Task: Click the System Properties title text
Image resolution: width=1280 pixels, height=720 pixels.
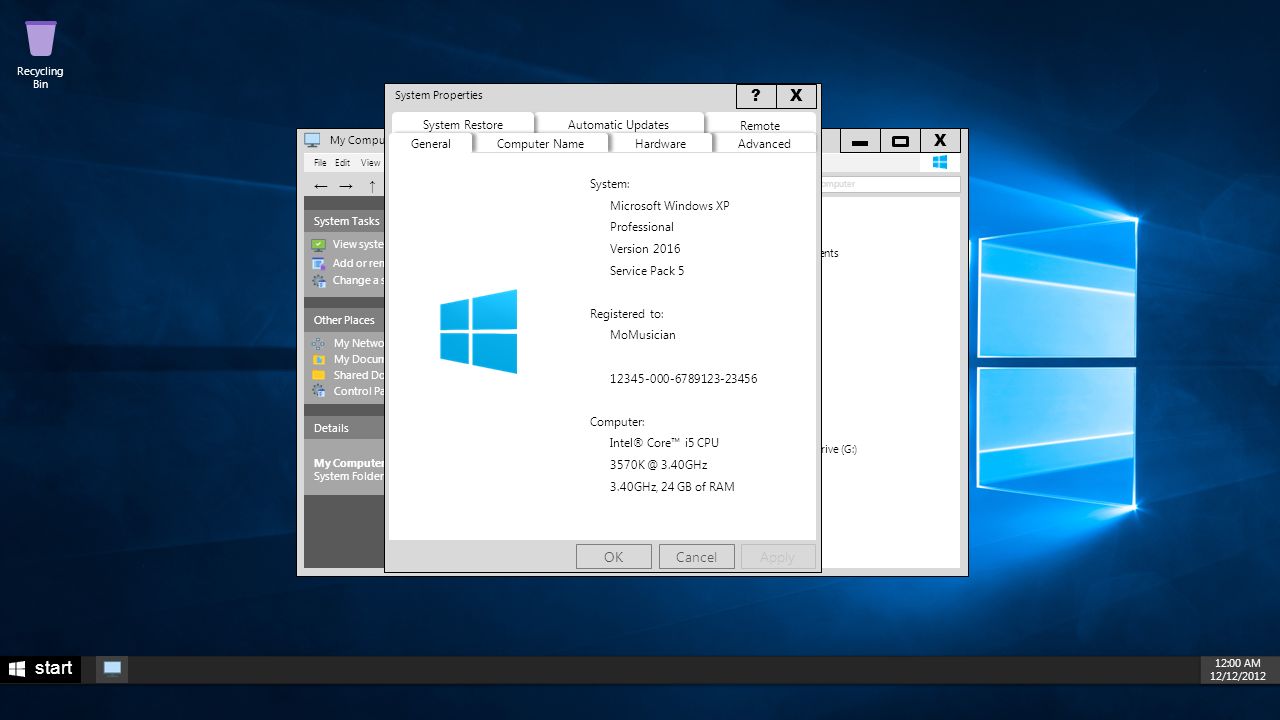Action: pyautogui.click(x=439, y=95)
